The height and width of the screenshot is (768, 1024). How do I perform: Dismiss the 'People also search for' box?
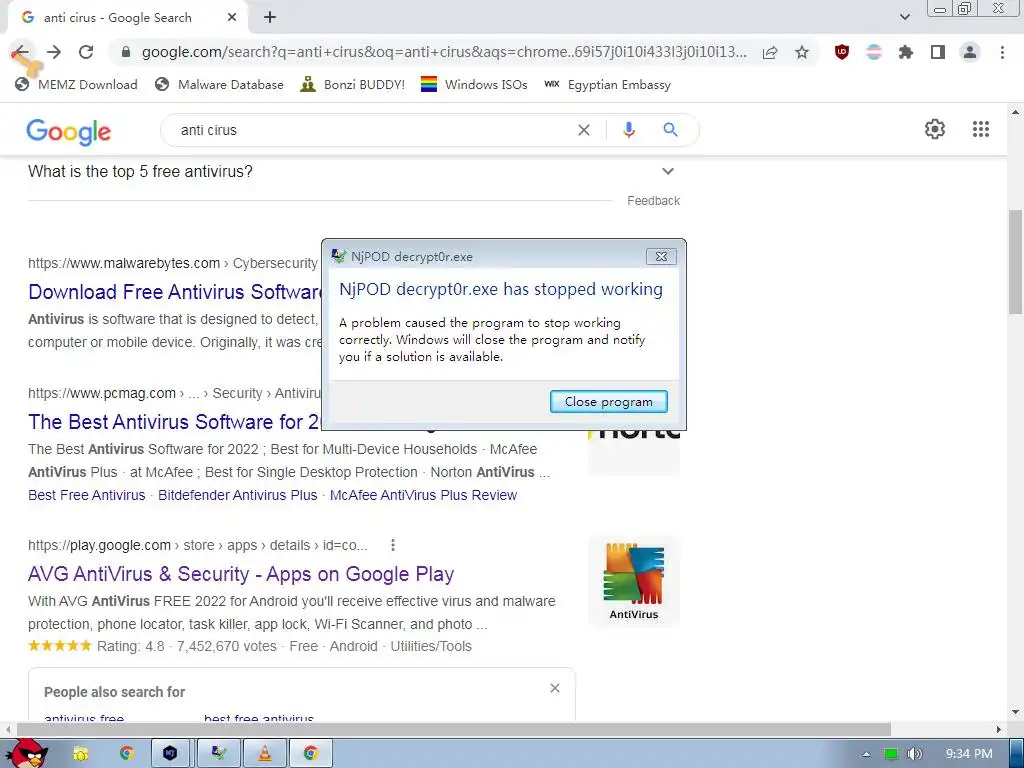[554, 688]
